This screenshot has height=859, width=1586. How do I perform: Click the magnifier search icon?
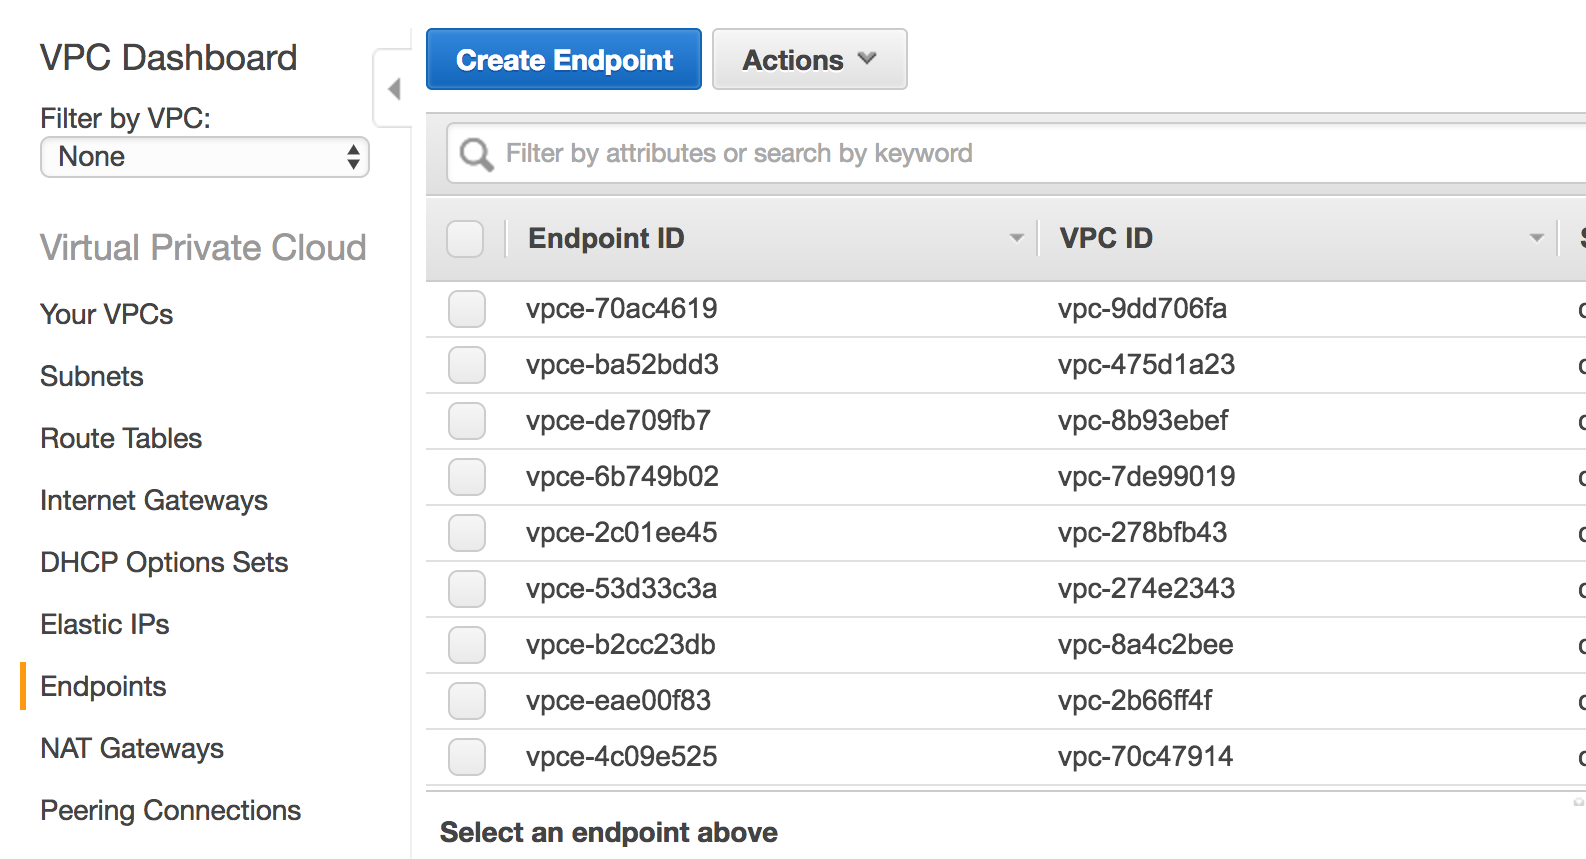[476, 154]
